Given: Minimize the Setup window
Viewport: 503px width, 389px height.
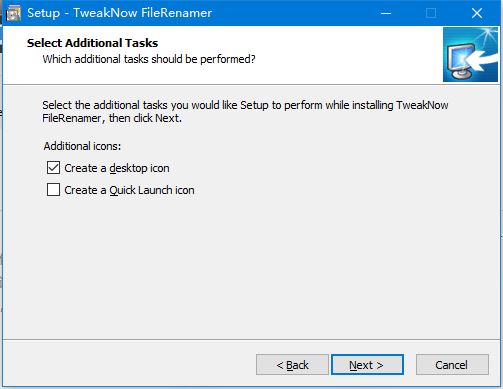Looking at the screenshot, I should pos(386,13).
